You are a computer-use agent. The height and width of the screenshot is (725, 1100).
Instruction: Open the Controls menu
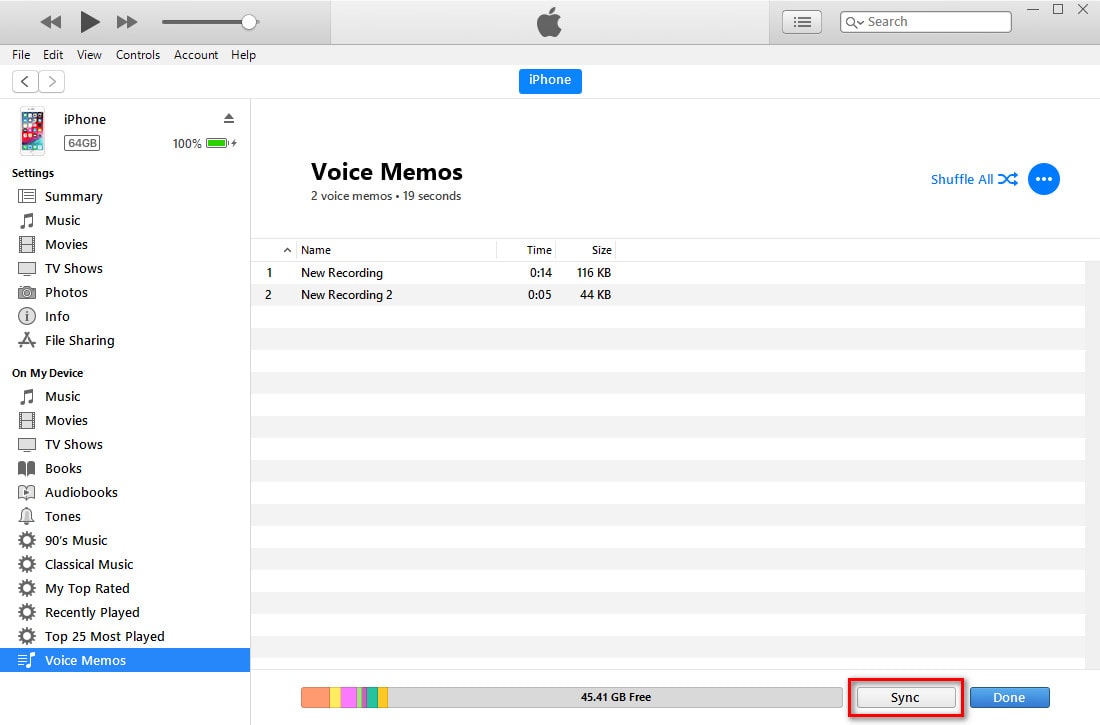tap(138, 55)
